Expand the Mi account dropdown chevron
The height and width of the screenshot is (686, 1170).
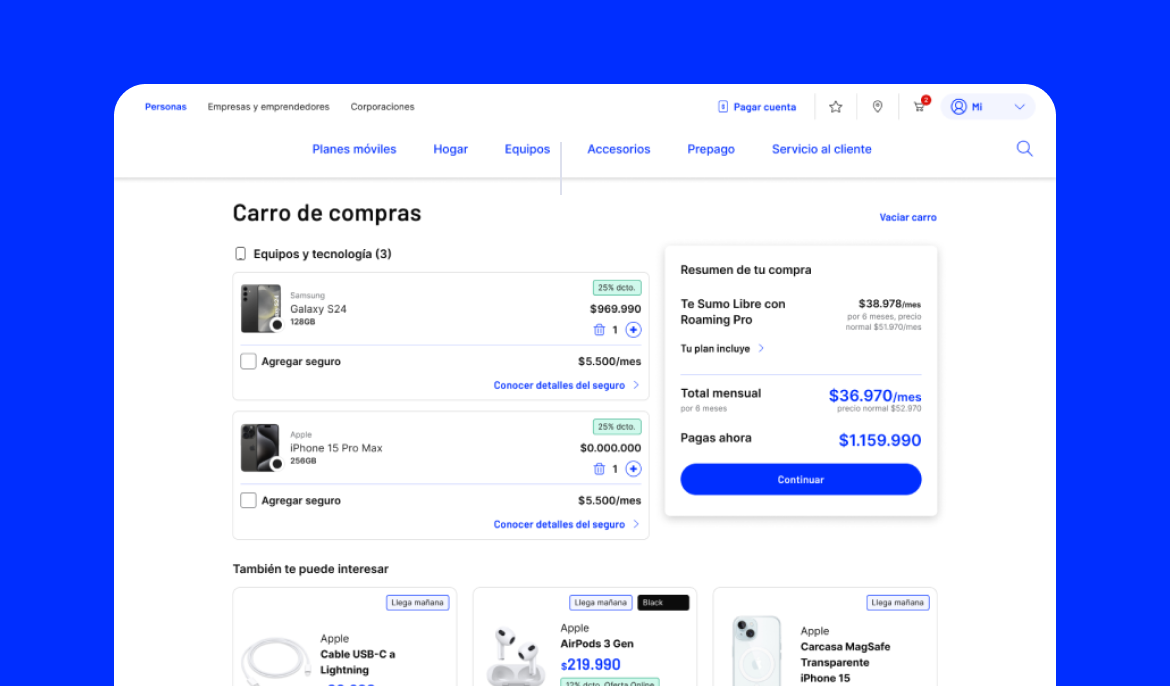pyautogui.click(x=1020, y=107)
